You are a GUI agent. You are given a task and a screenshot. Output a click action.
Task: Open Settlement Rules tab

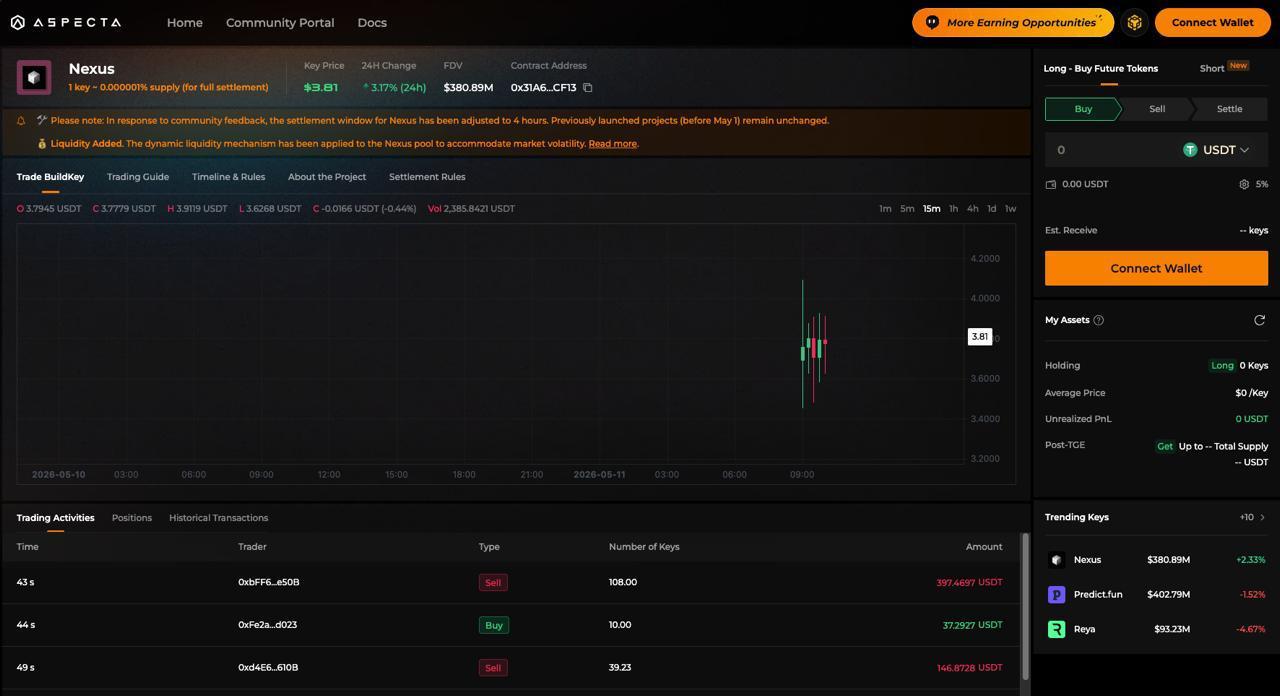coord(427,177)
